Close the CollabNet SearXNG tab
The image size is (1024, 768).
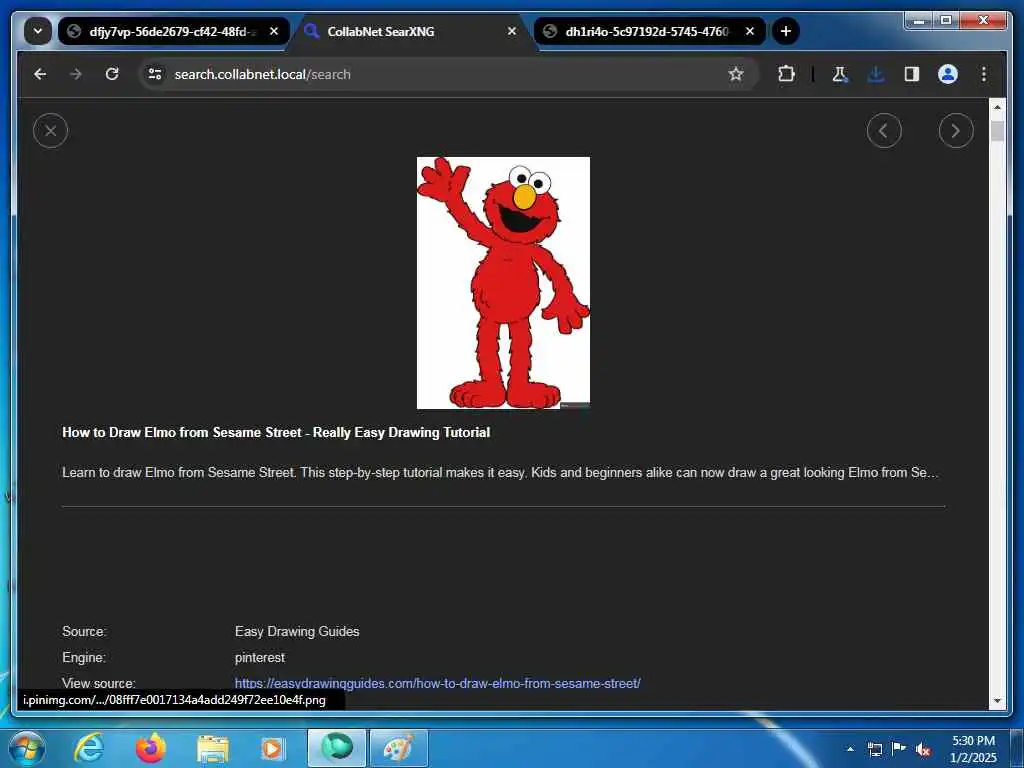512,31
